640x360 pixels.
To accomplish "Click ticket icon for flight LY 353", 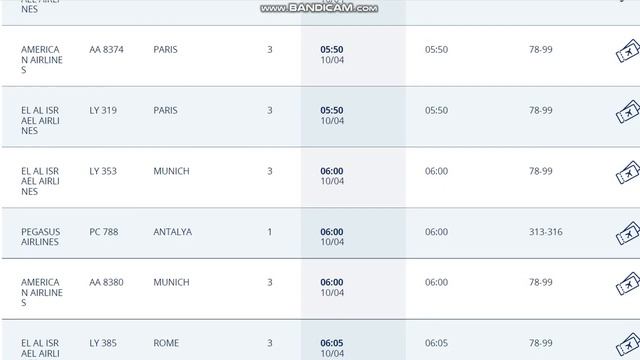I will pos(628,172).
